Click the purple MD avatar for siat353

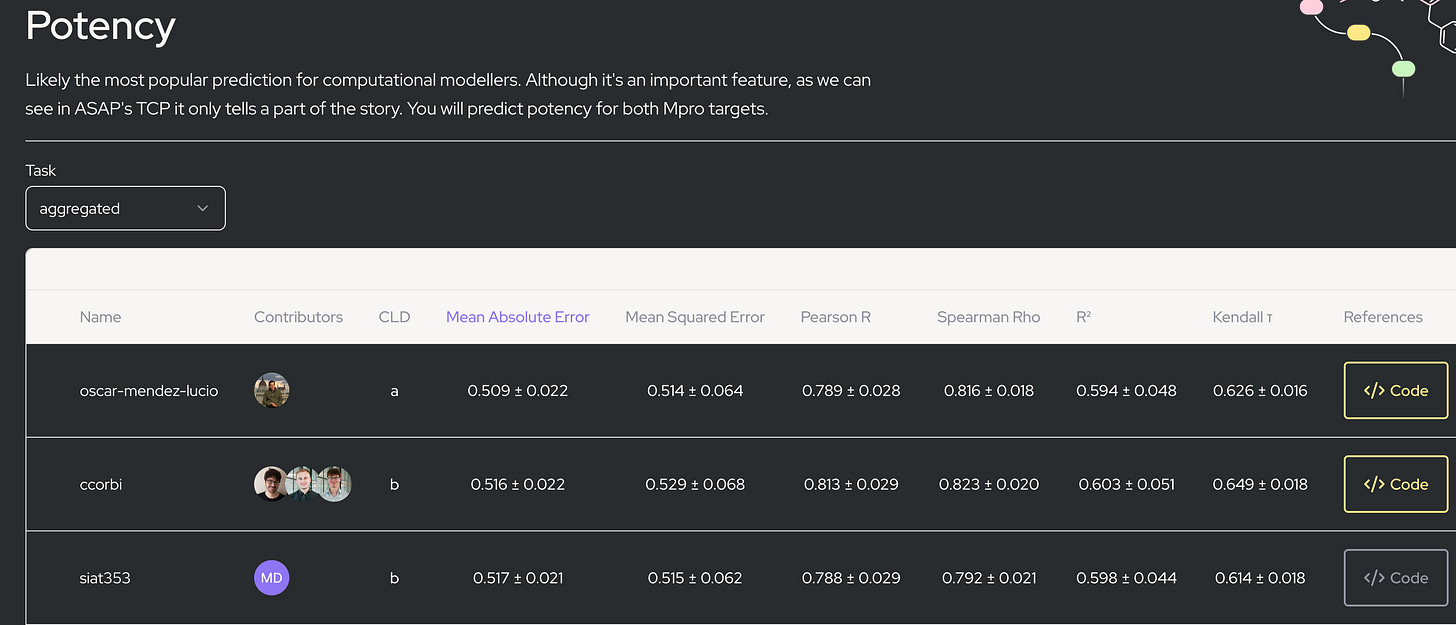(x=271, y=577)
